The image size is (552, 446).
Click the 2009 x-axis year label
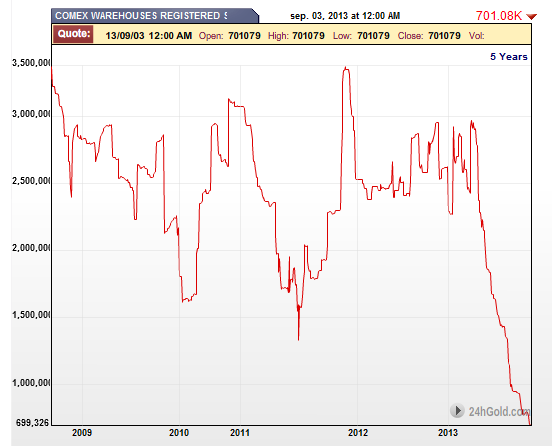[x=82, y=432]
